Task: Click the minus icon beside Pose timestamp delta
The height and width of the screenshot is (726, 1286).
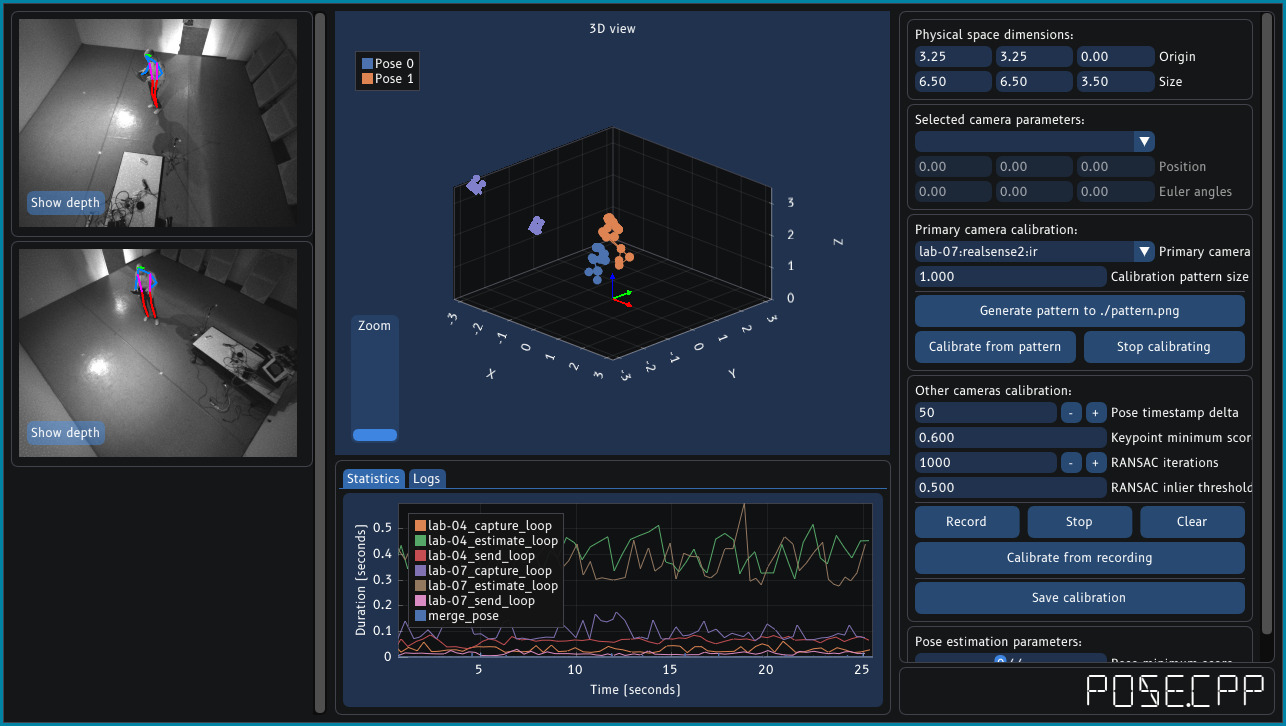Action: 1070,412
